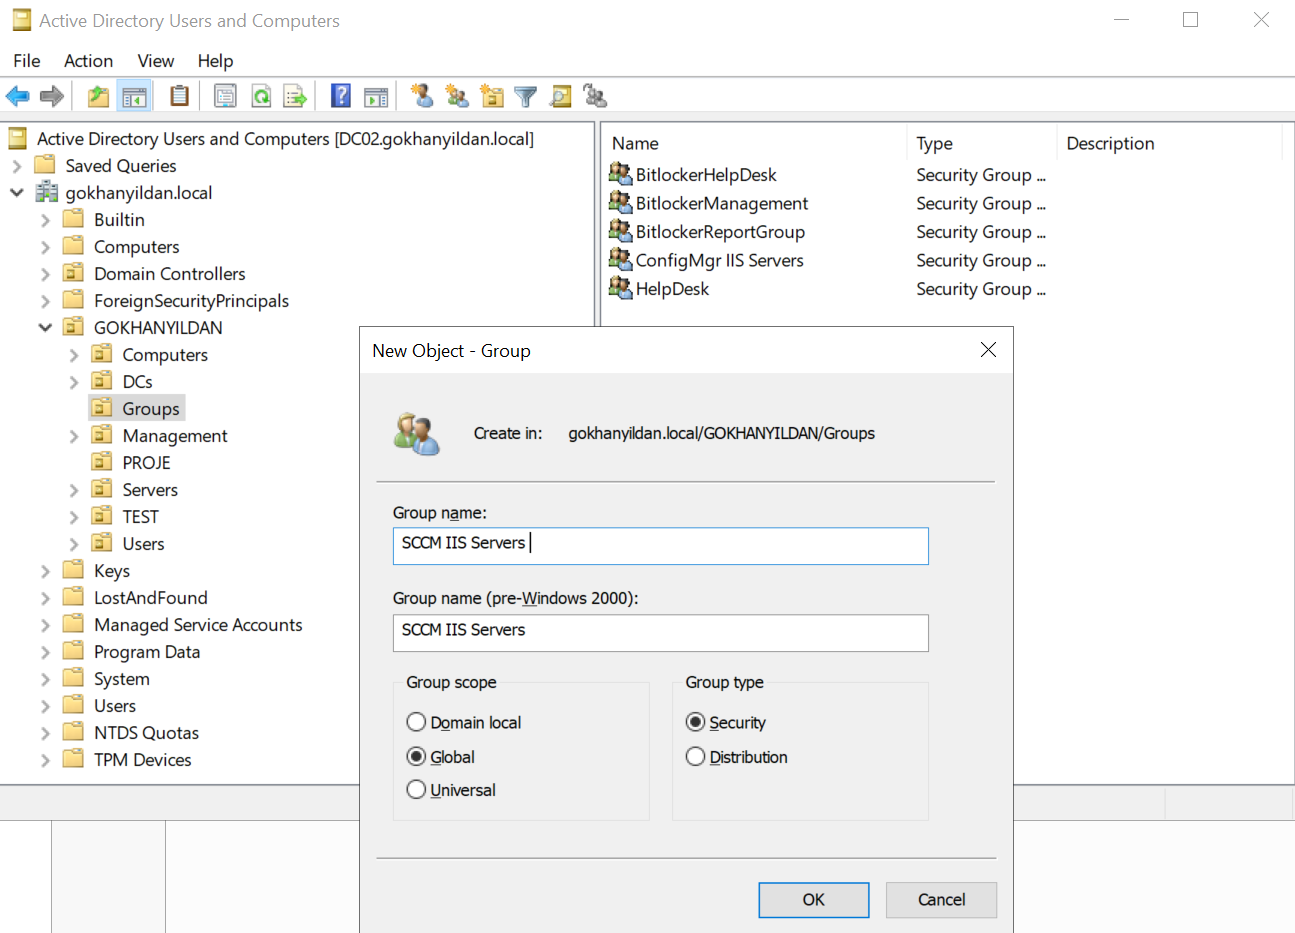Select LostAndFound tree node
Screen dimensions: 1295x933
point(151,597)
